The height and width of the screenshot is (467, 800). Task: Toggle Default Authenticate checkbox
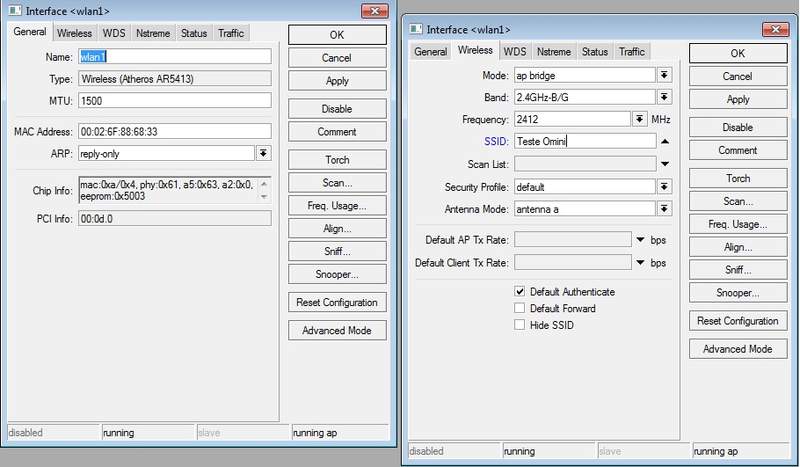519,291
